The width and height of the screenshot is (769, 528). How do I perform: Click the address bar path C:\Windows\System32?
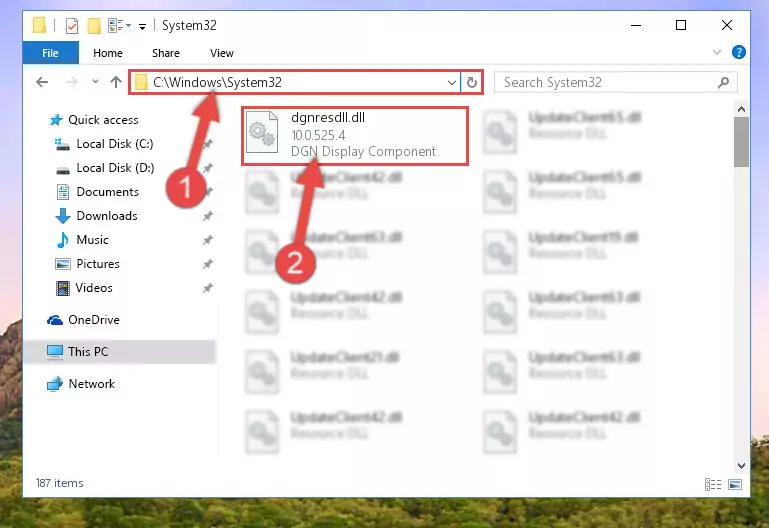tap(217, 82)
